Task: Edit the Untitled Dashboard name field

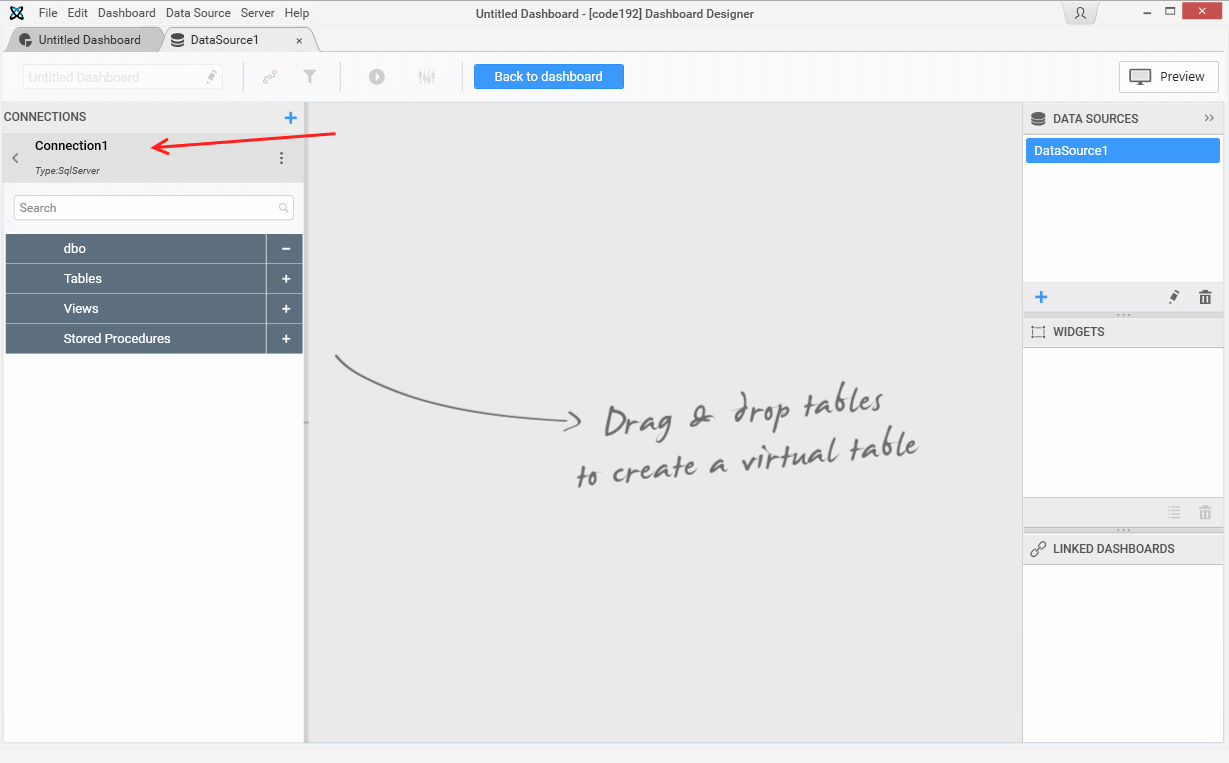Action: pos(122,77)
